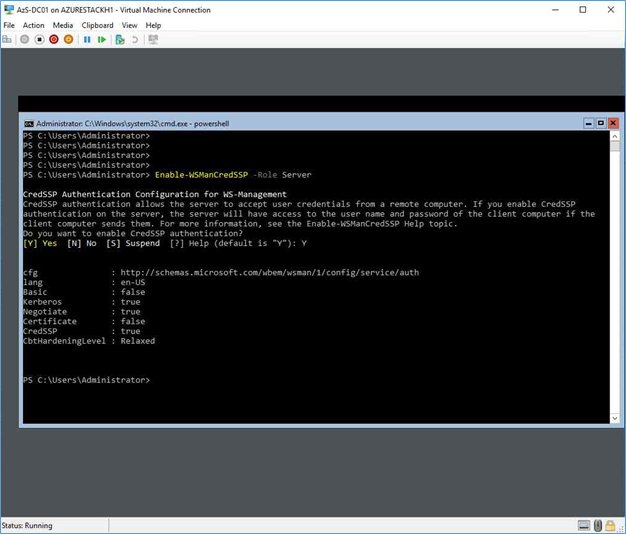This screenshot has height=534, width=626.
Task: Click the Enhanced Session toolbar icon
Action: click(153, 40)
